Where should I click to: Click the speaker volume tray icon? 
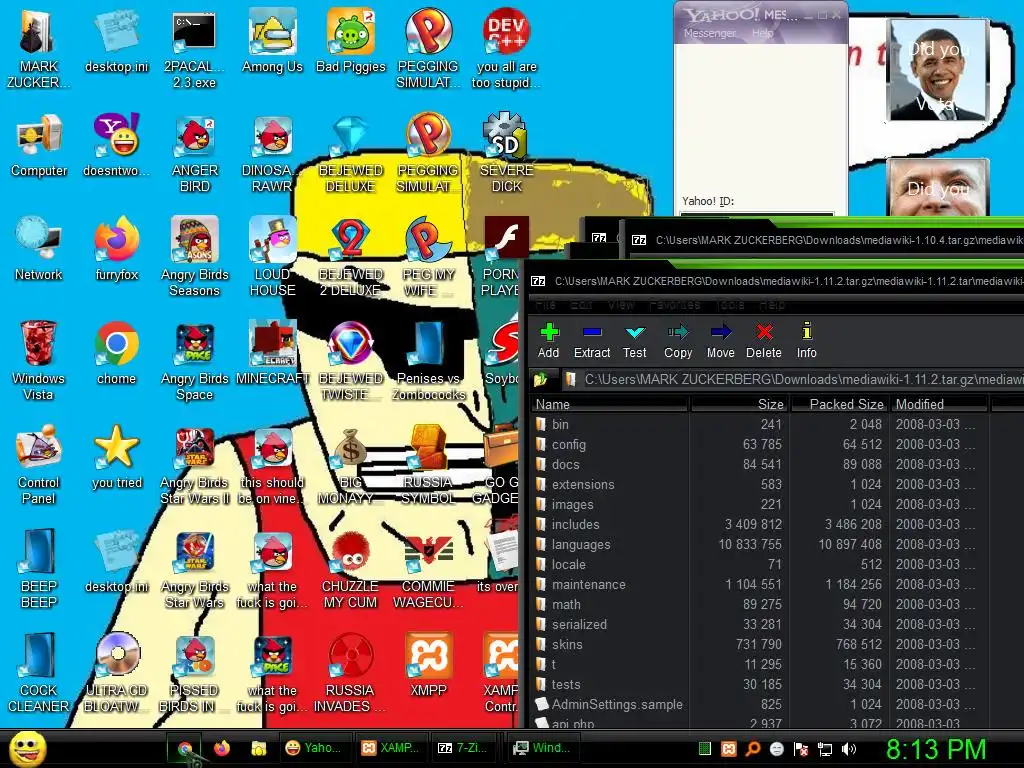pyautogui.click(x=849, y=749)
